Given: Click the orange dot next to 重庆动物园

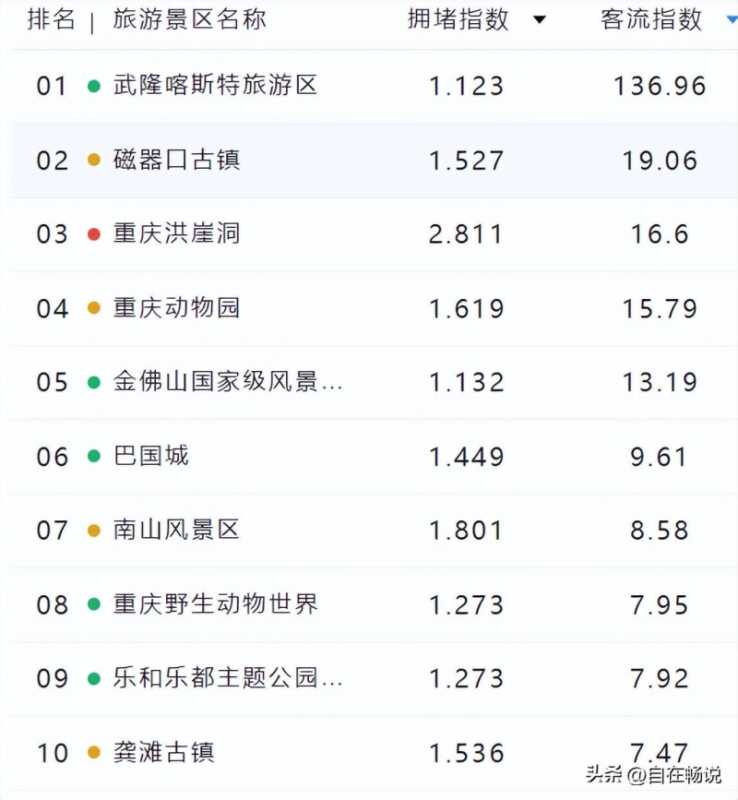Looking at the screenshot, I should (94, 308).
